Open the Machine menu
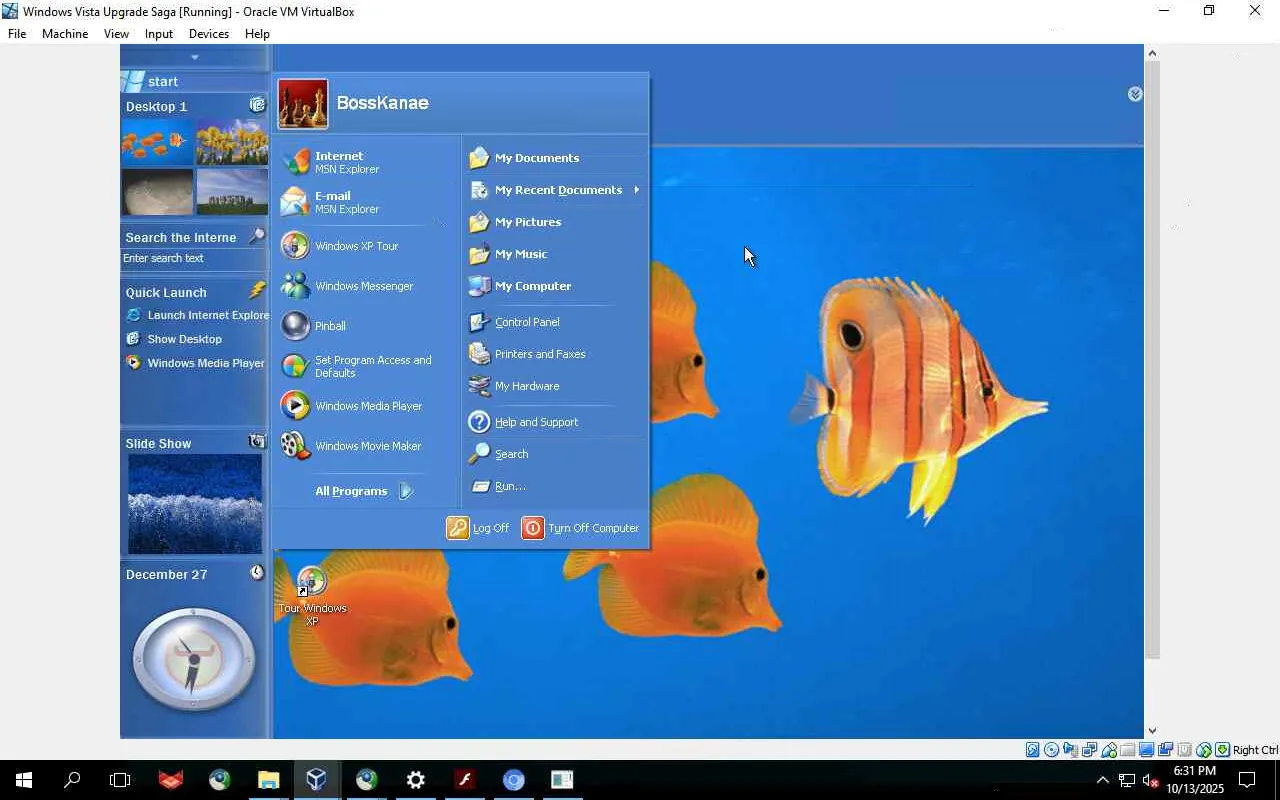The width and height of the screenshot is (1280, 800). pos(65,33)
